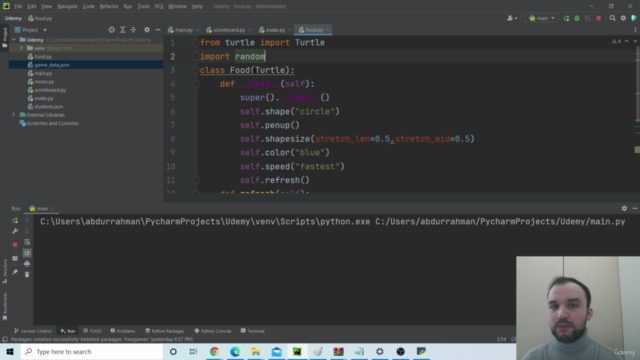This screenshot has height=360, width=640.
Task: Close the food.py editor tab
Action: coord(328,30)
